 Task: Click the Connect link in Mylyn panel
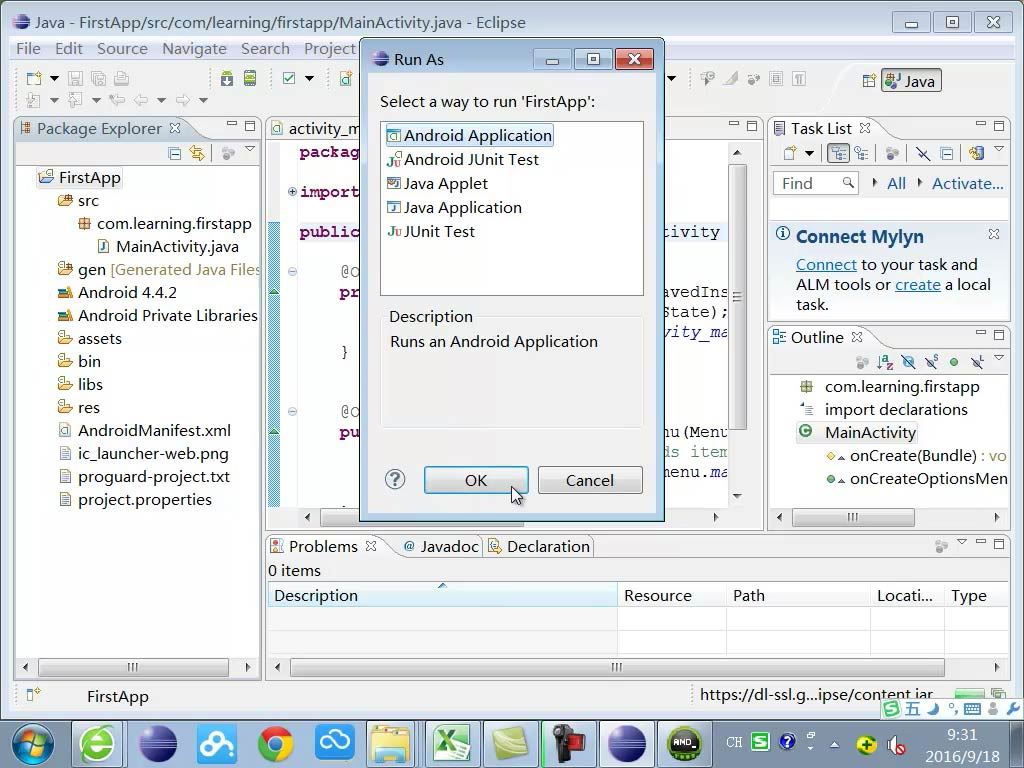click(x=826, y=264)
